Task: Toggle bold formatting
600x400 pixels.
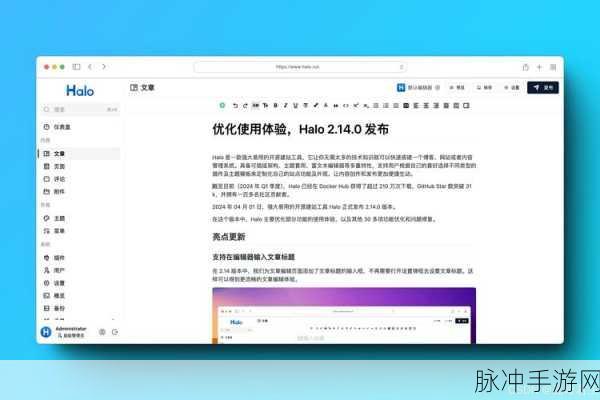Action: pos(276,106)
